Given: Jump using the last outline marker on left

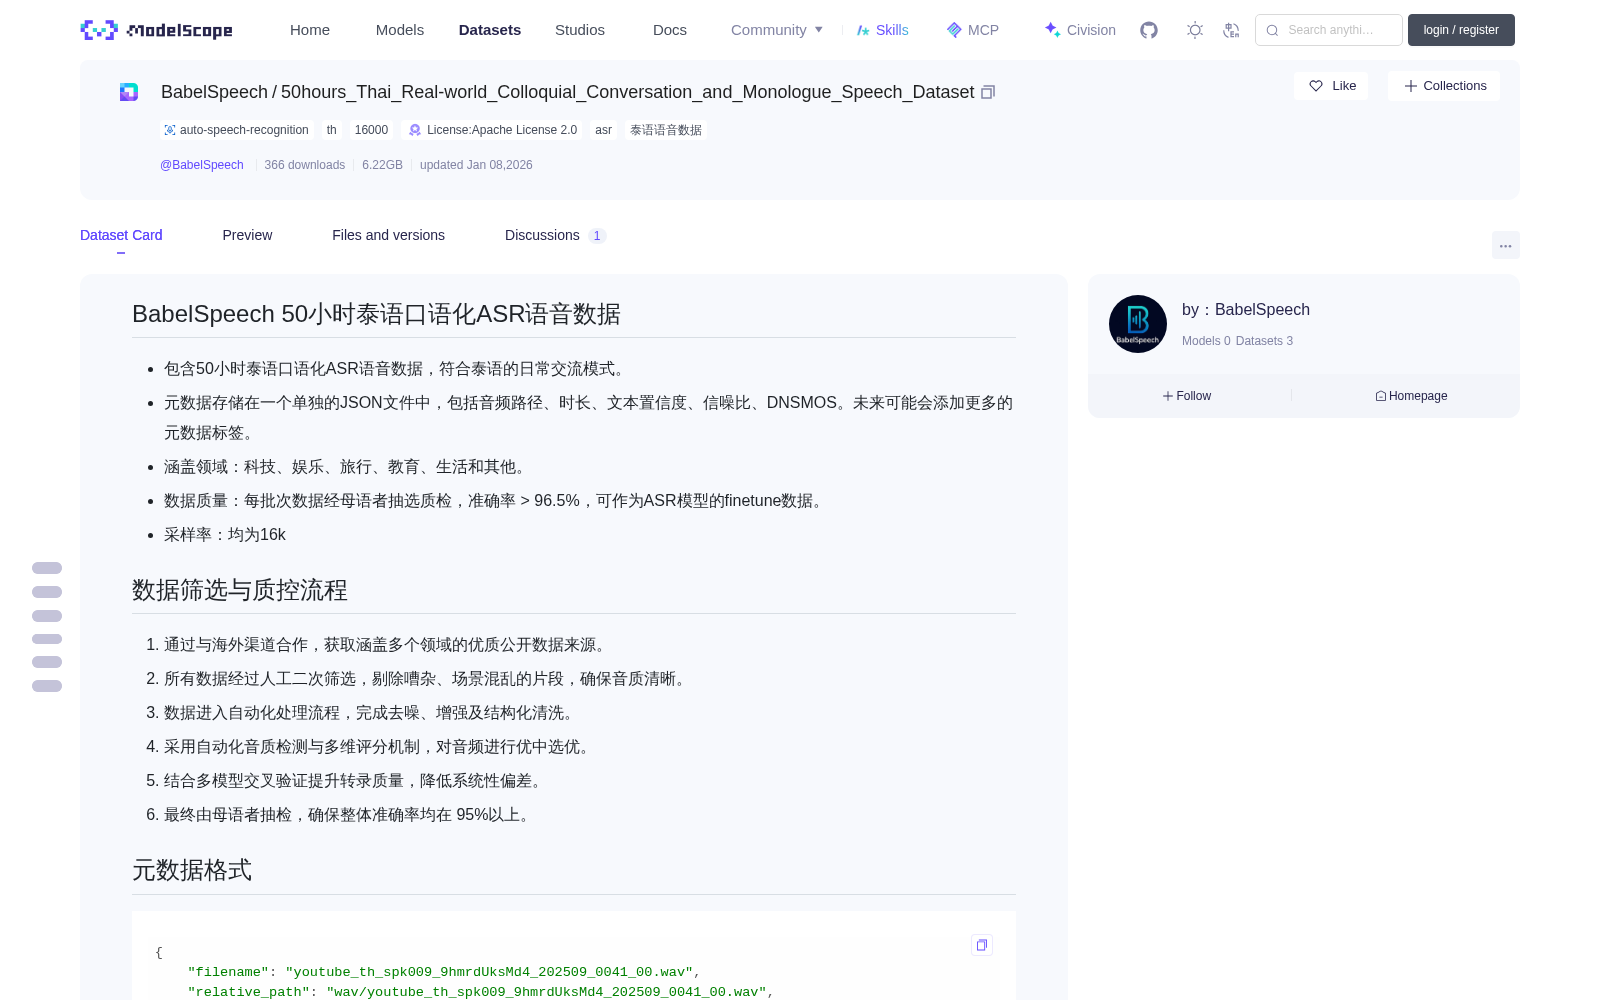Looking at the screenshot, I should 47,686.
